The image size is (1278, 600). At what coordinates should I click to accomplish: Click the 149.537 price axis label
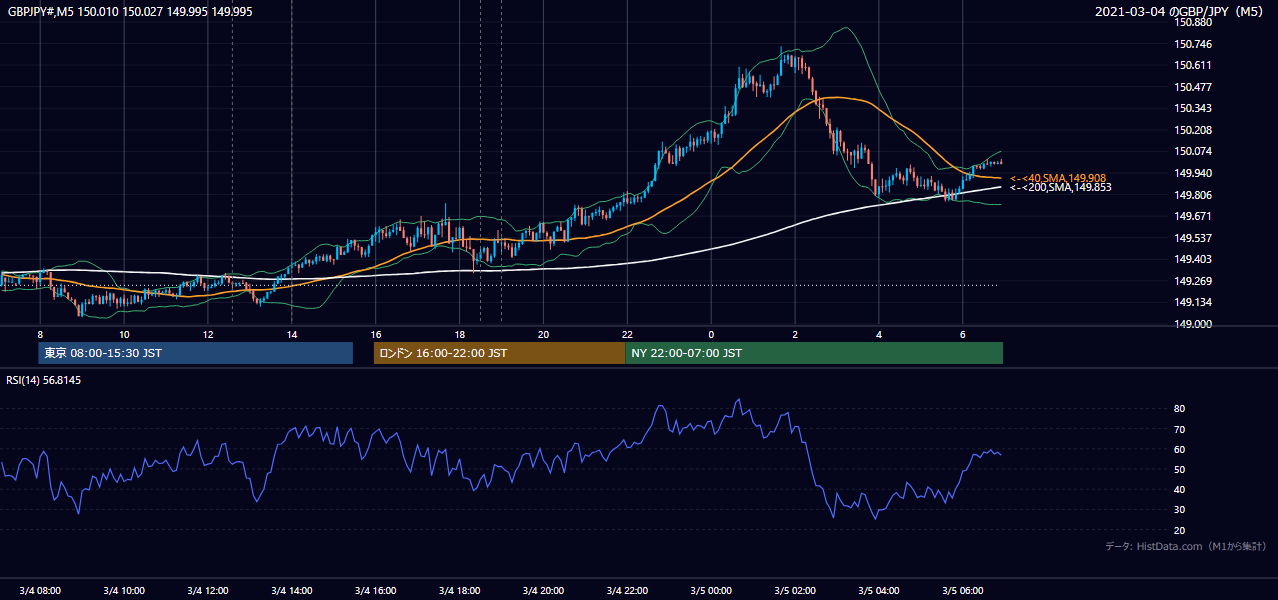click(1194, 238)
